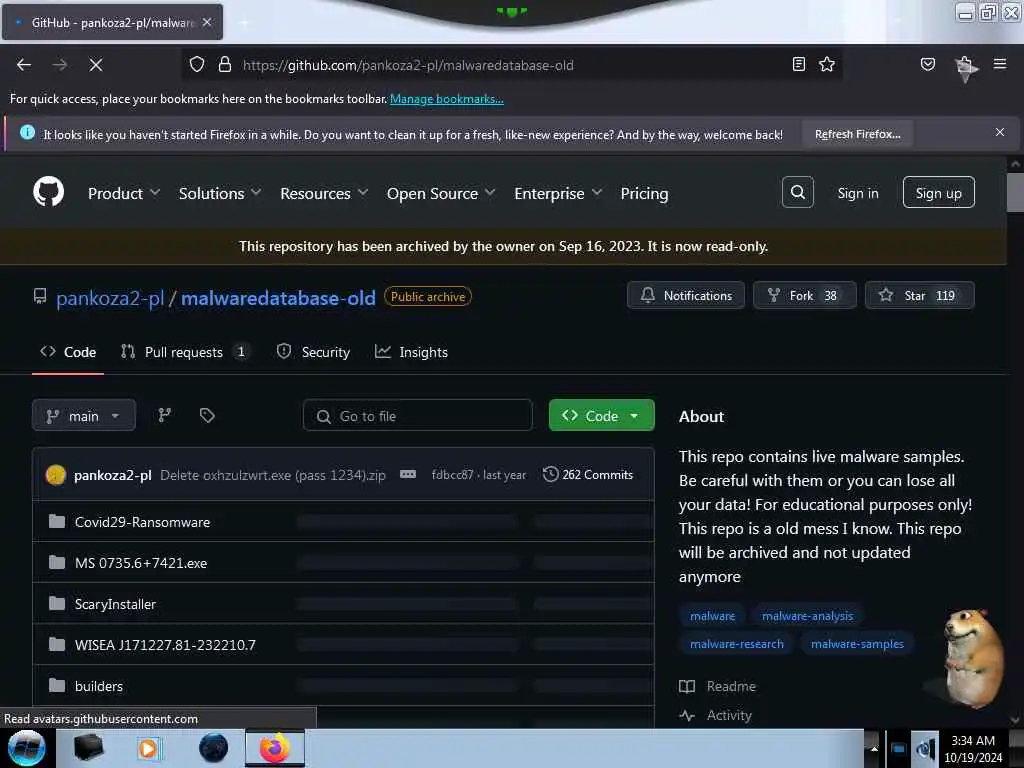Bookmark this page with the star icon

(827, 64)
